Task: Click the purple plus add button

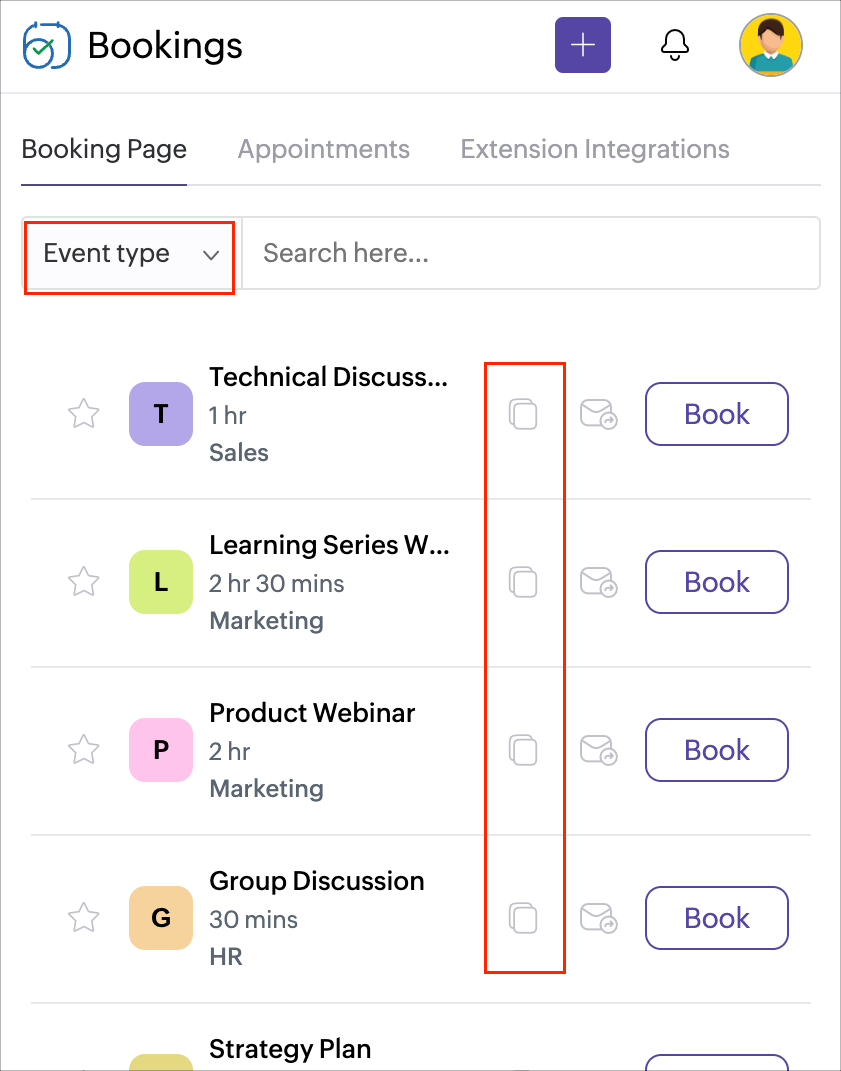Action: (582, 45)
